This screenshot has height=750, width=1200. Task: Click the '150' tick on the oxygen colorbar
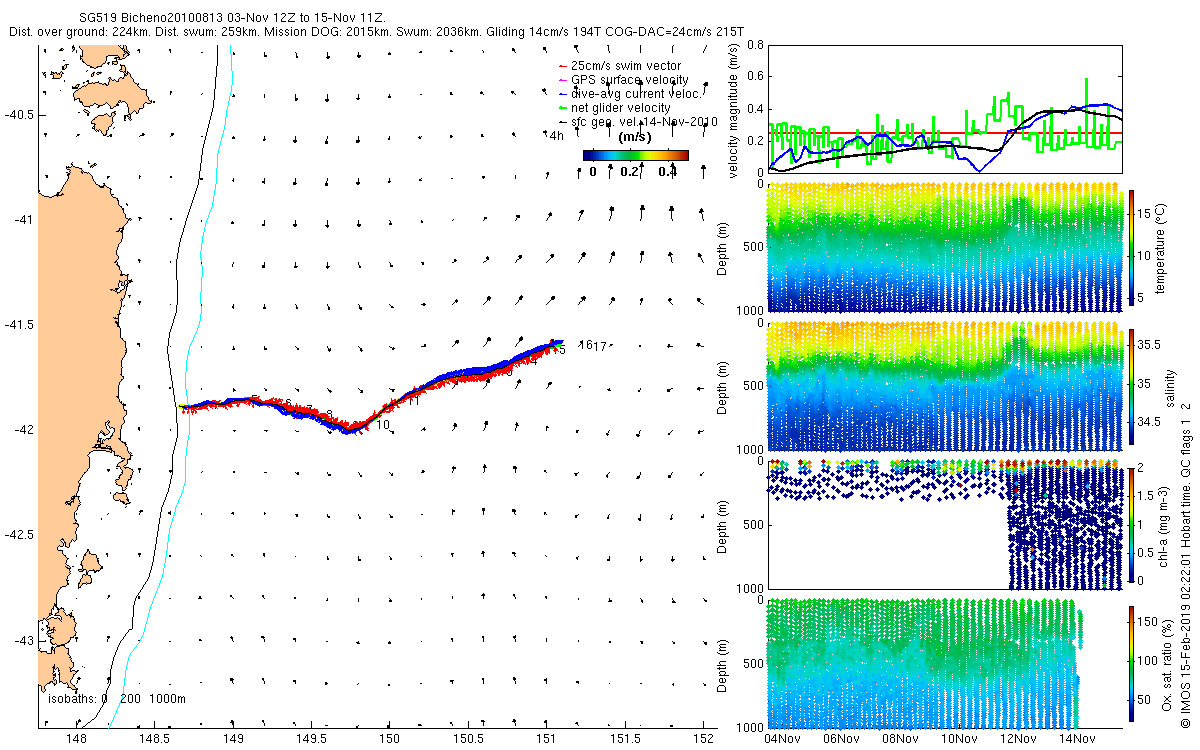pyautogui.click(x=1150, y=624)
